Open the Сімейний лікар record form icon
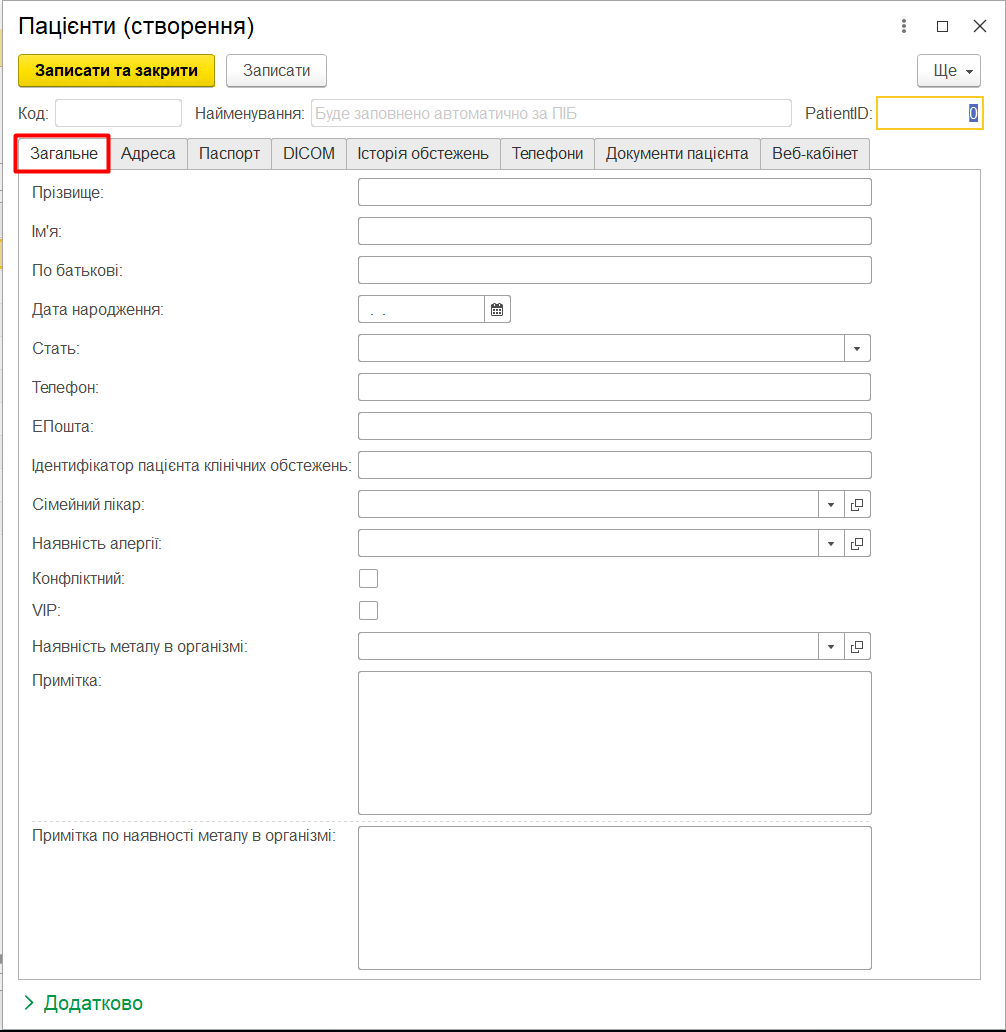This screenshot has height=1032, width=1006. click(857, 505)
